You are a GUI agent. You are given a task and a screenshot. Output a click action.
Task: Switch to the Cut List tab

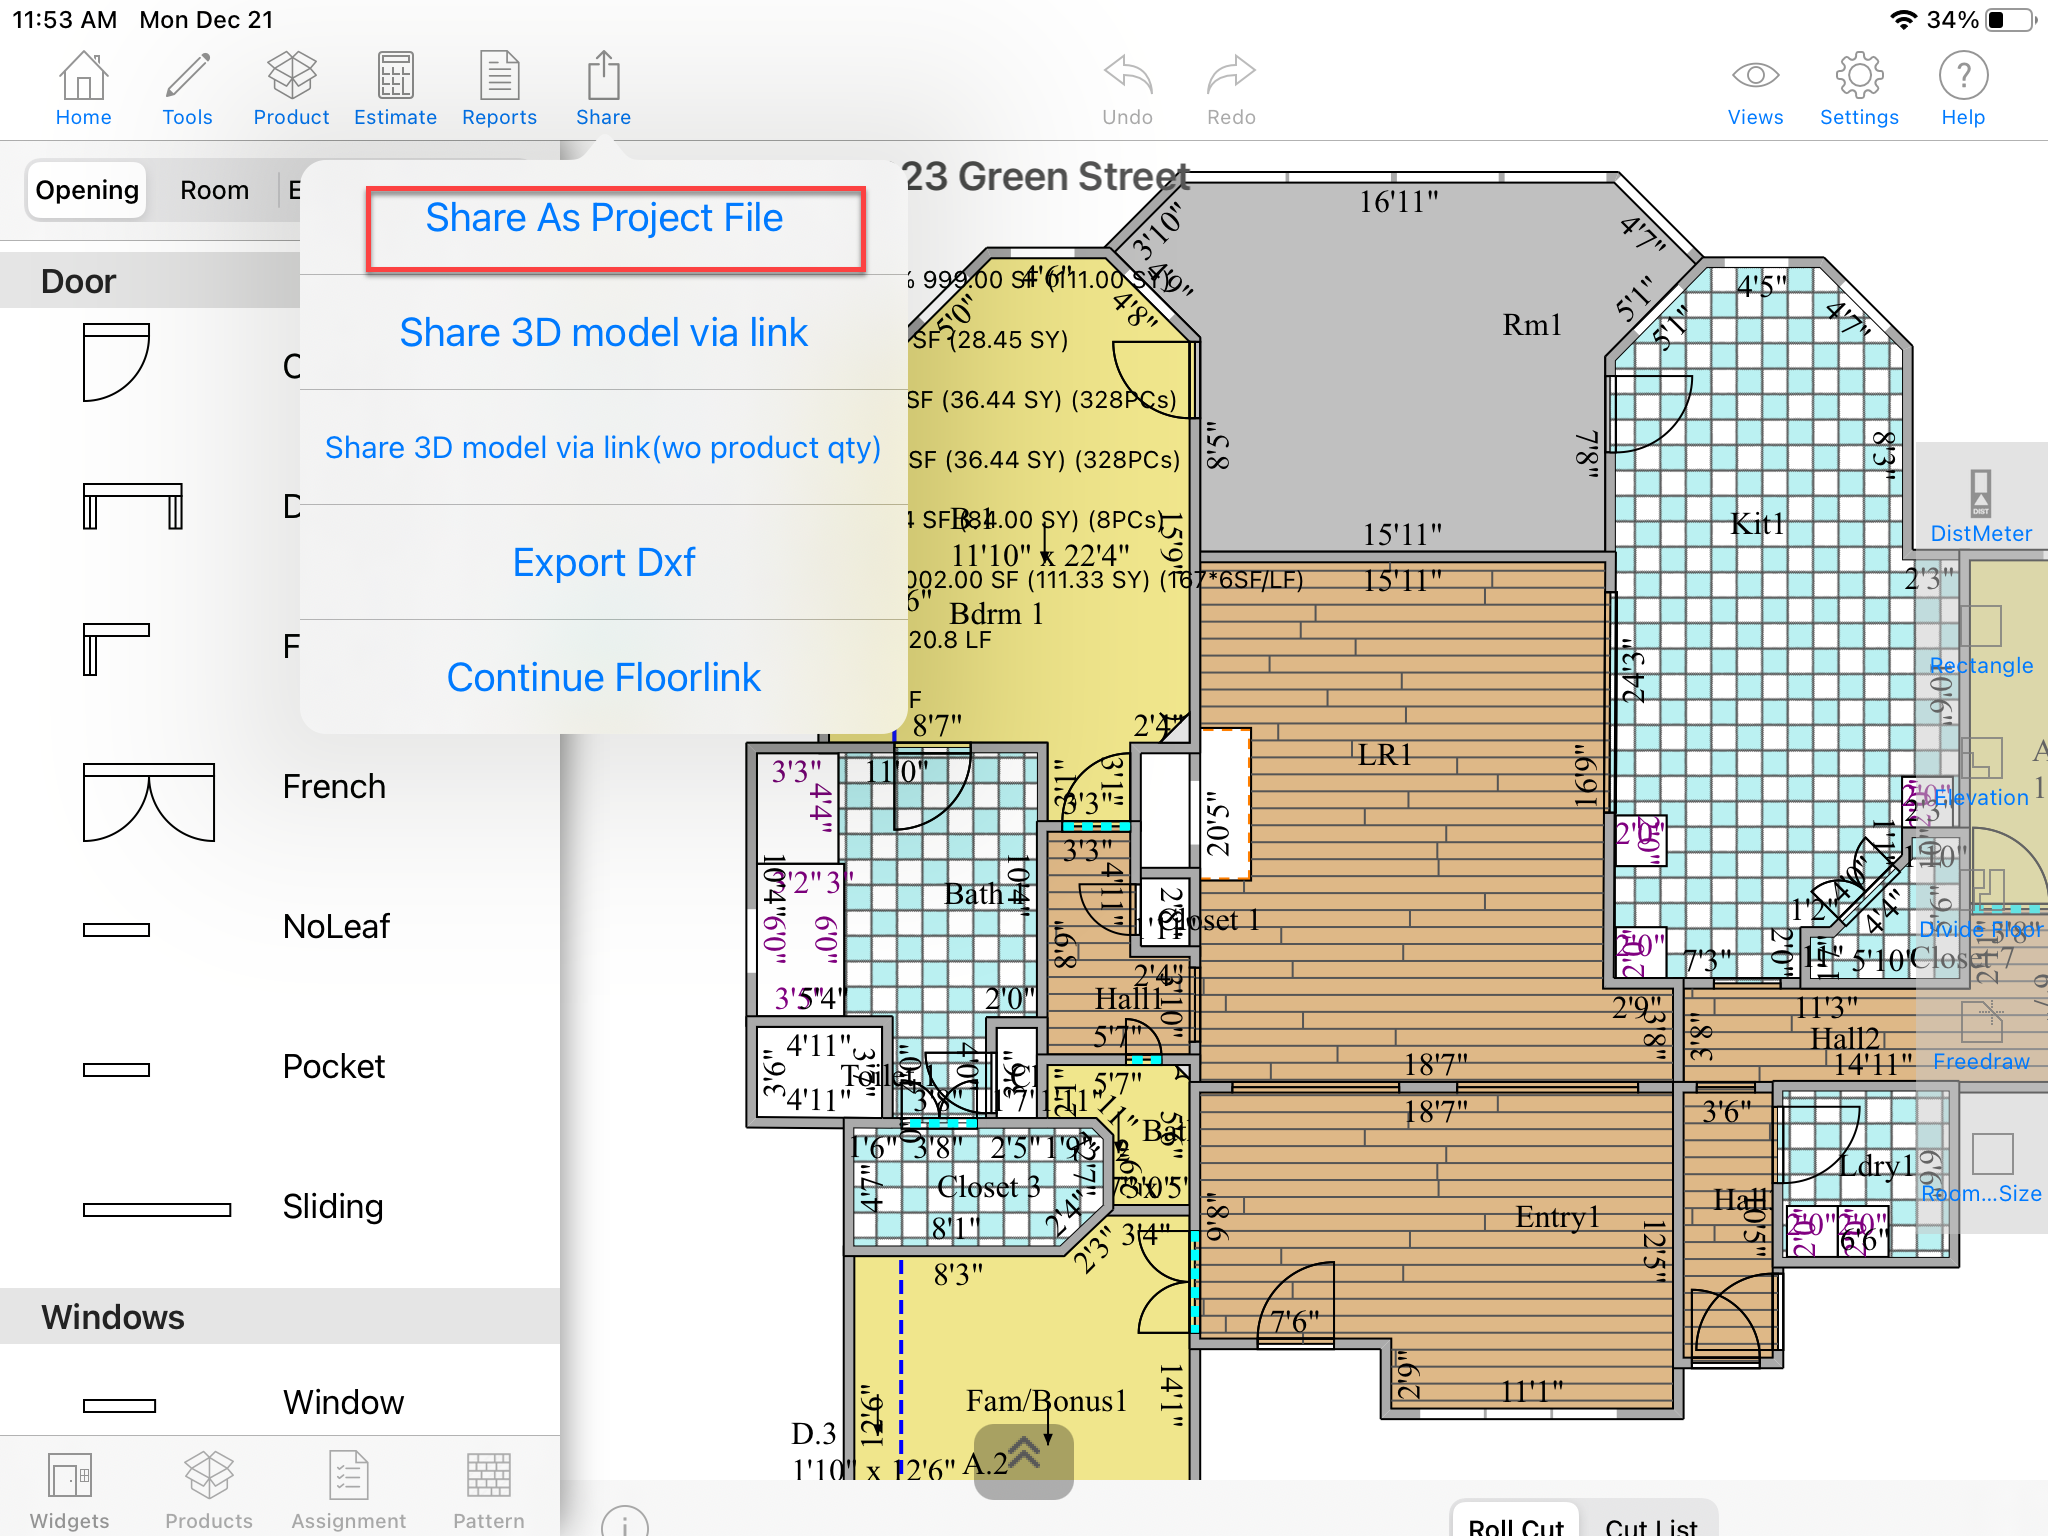click(1650, 1523)
